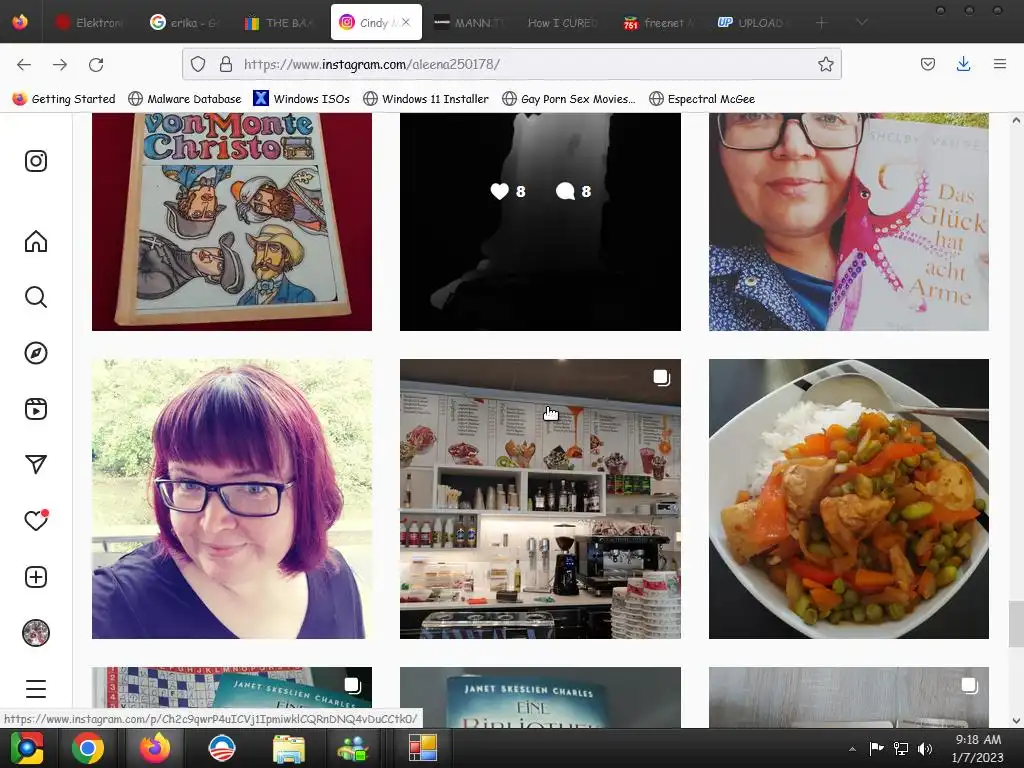Screen dimensions: 1024x768
Task: Open Direct Messages paper plane icon
Action: [x=36, y=464]
